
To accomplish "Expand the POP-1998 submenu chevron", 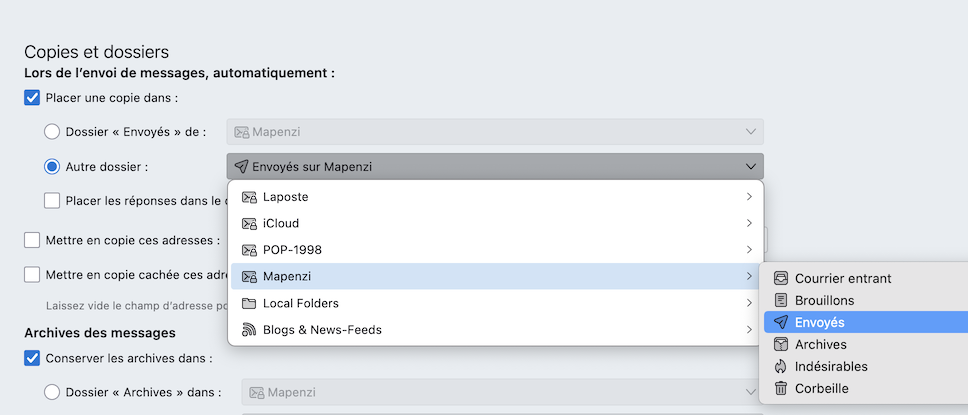I will [x=749, y=250].
